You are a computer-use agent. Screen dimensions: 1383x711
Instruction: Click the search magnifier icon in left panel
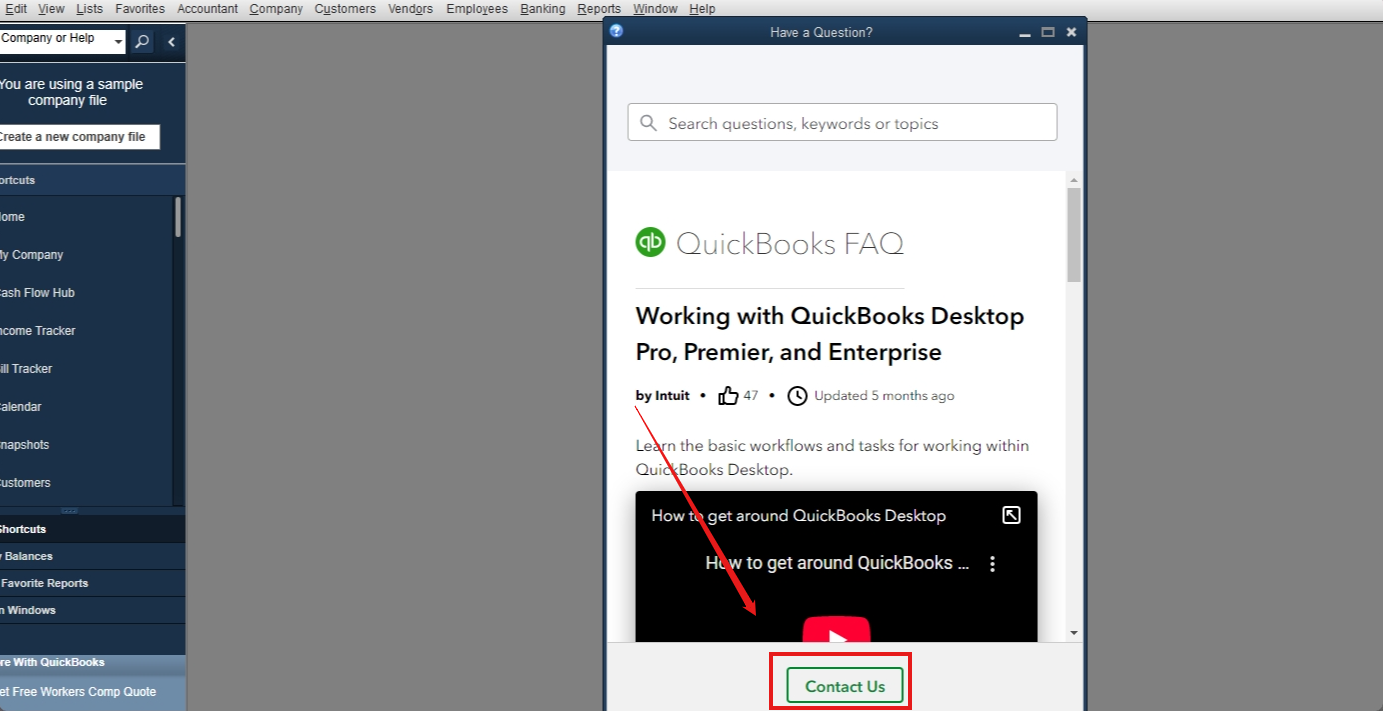click(x=142, y=41)
